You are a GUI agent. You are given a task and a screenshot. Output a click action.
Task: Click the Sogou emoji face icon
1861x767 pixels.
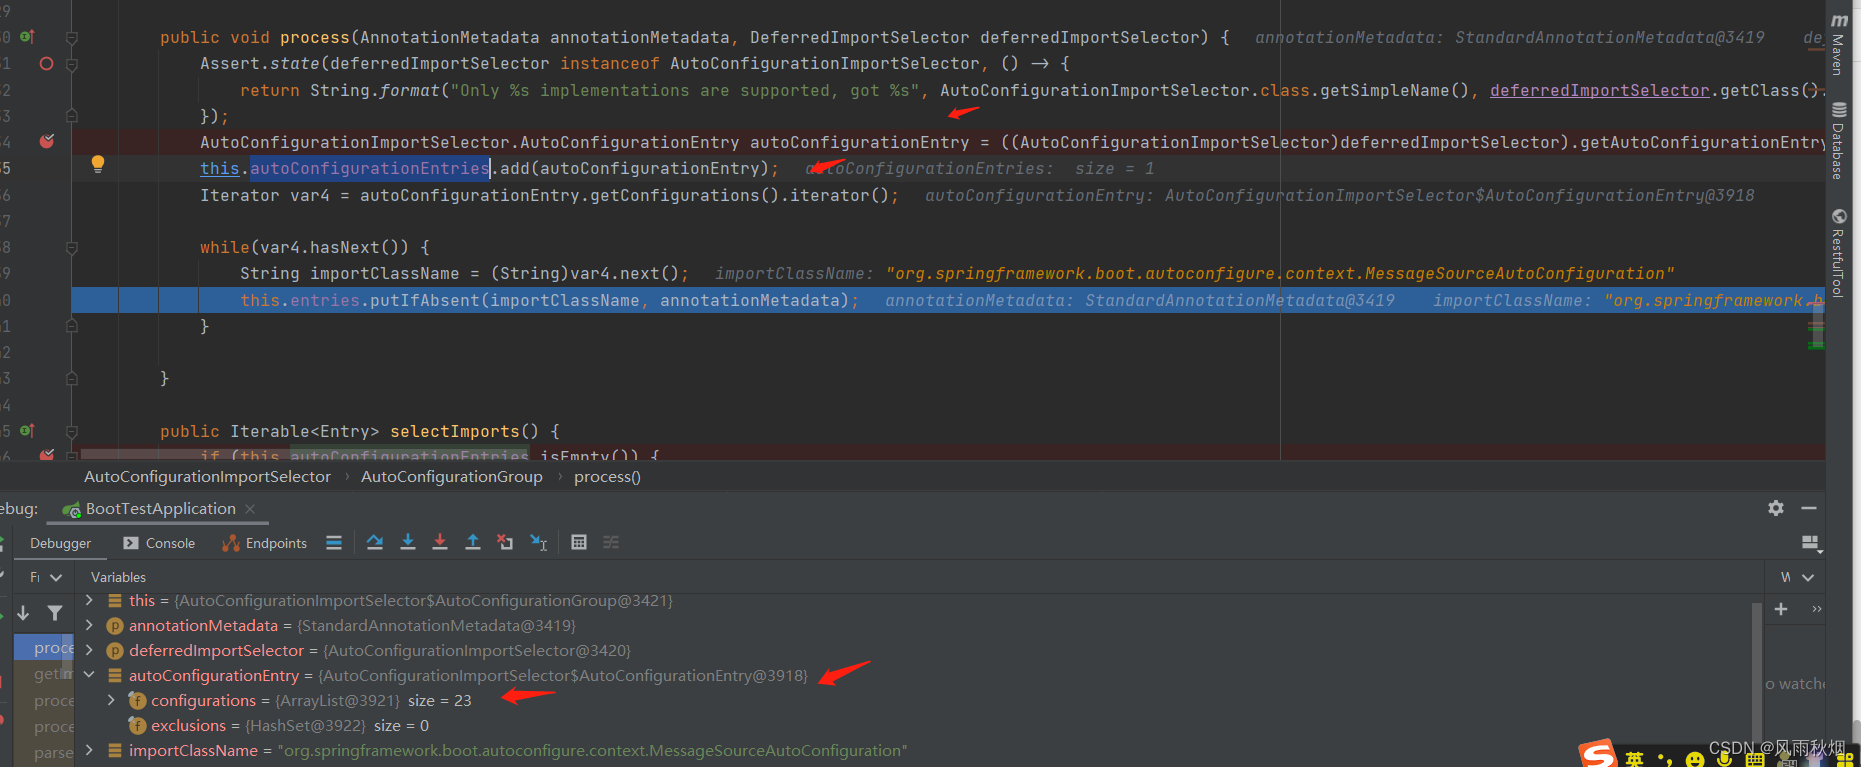pyautogui.click(x=1694, y=760)
